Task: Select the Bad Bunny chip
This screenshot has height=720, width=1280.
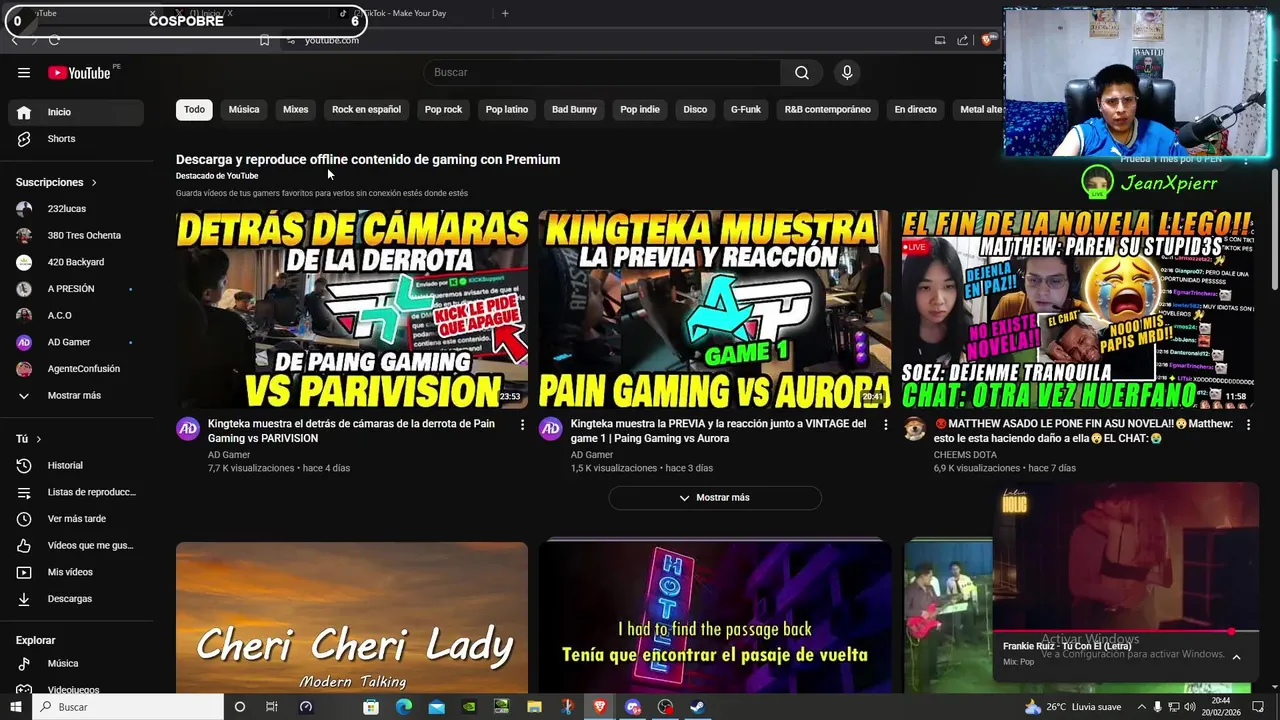Action: pyautogui.click(x=574, y=109)
